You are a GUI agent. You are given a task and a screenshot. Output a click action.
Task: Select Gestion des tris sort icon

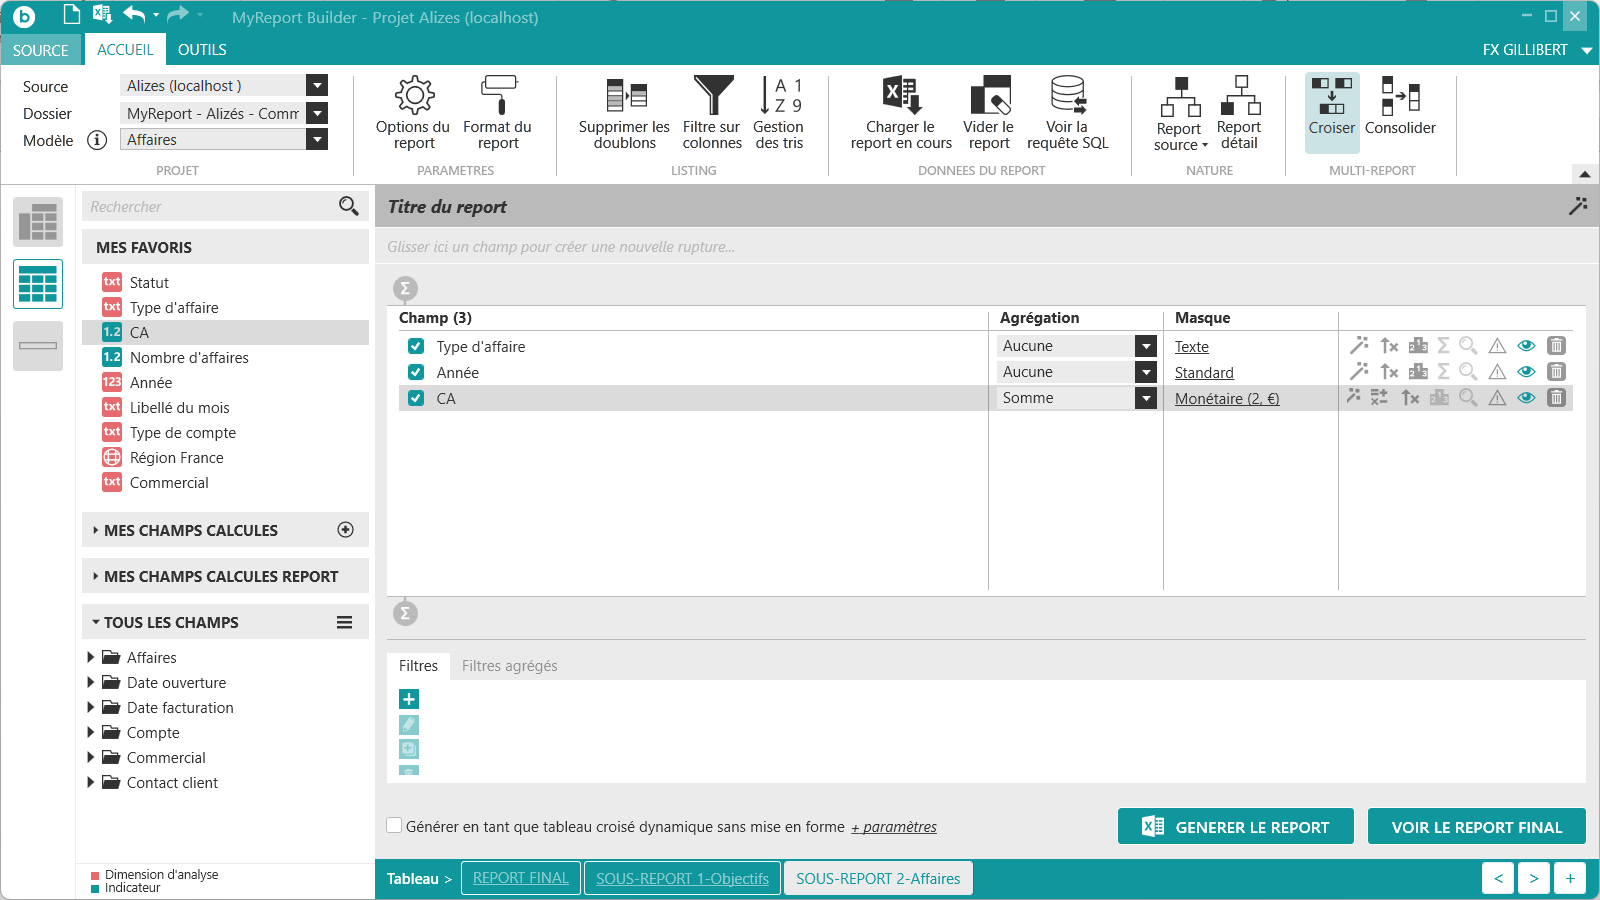pyautogui.click(x=779, y=96)
